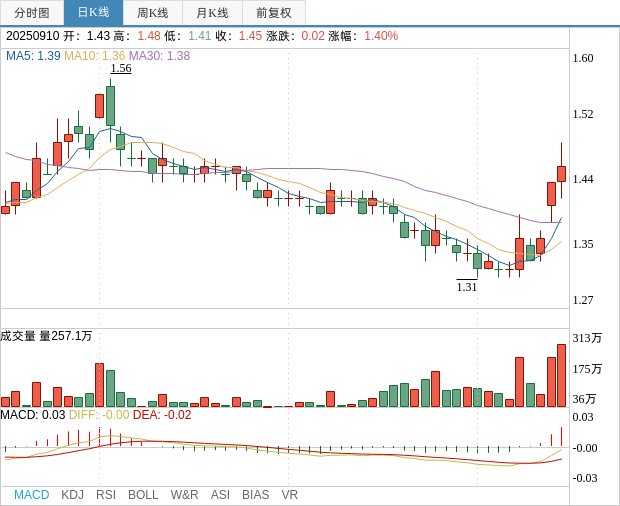Screen dimensions: 620x506
Task: Click the last red candlestick on the right
Action: (561, 174)
